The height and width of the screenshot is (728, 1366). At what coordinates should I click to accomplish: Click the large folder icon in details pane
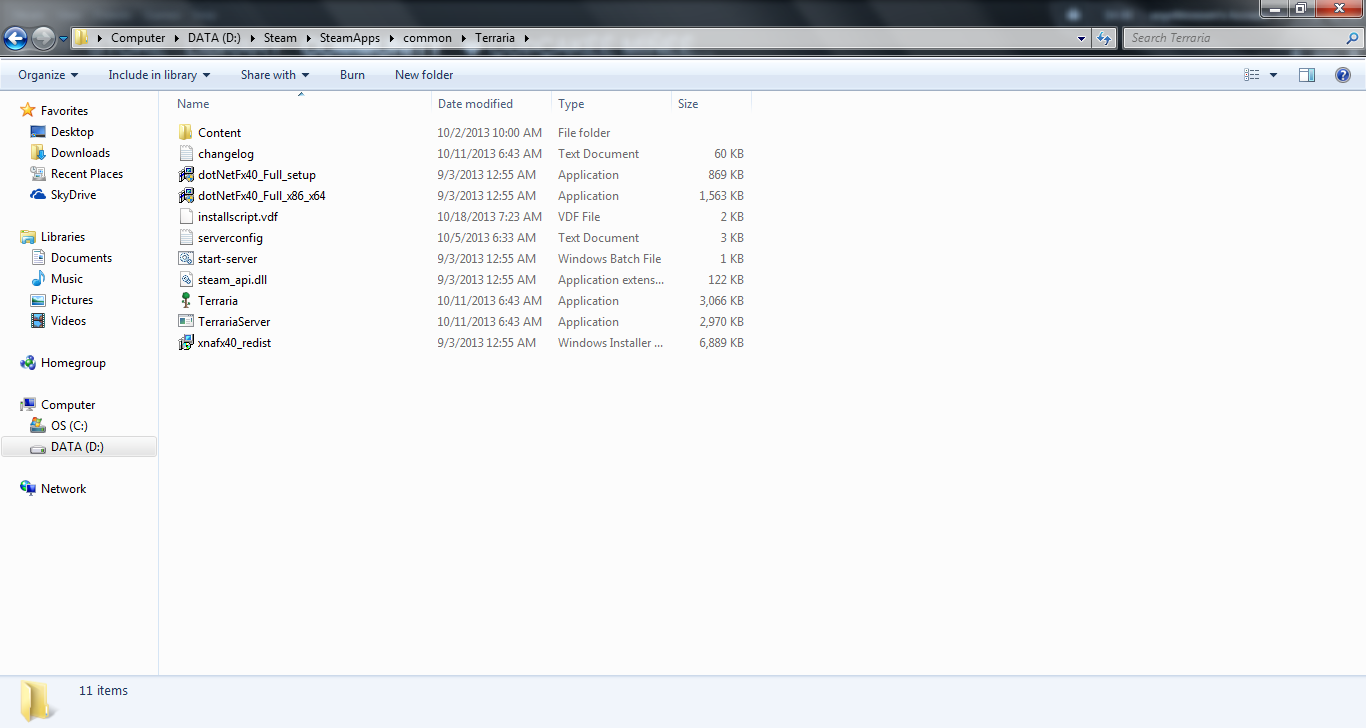point(38,701)
